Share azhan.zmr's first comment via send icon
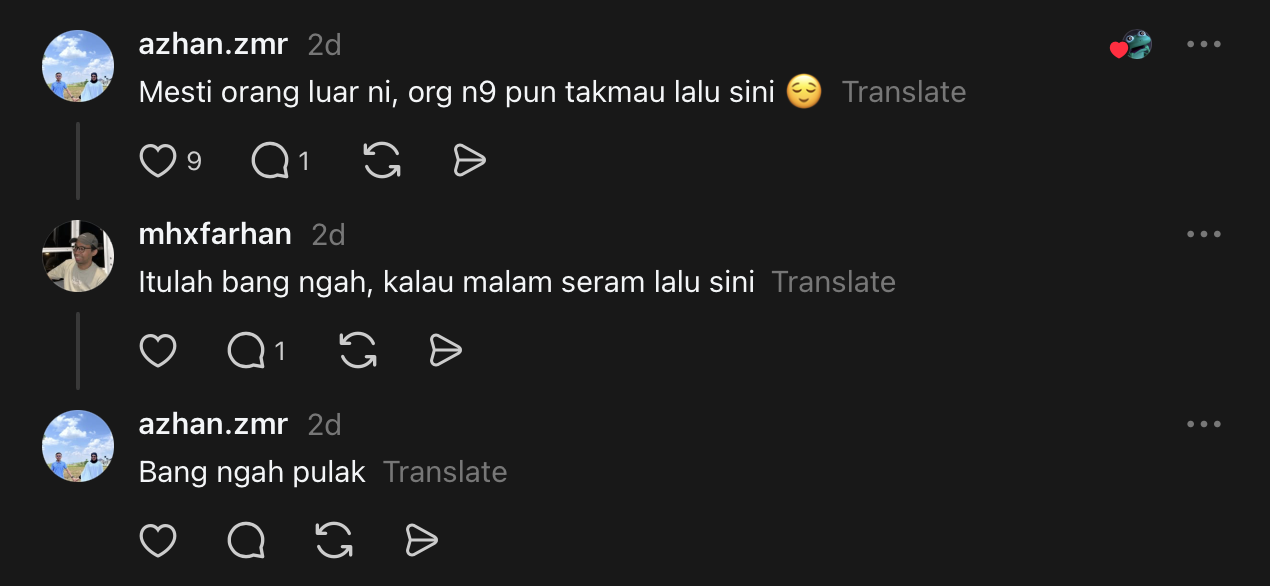Viewport: 1270px width, 586px height. coord(469,161)
